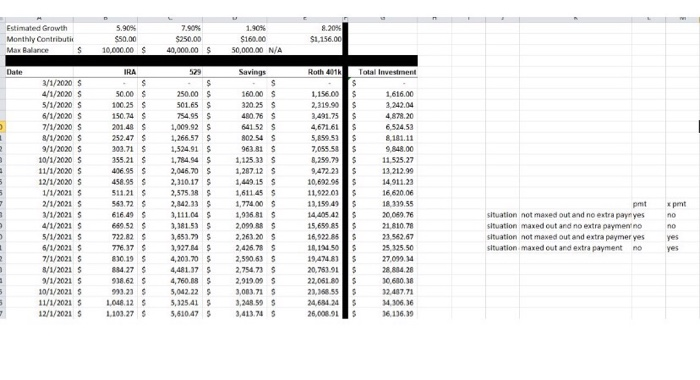Select the 10,000.00 max balance cell
The width and height of the screenshot is (700, 380).
point(105,50)
